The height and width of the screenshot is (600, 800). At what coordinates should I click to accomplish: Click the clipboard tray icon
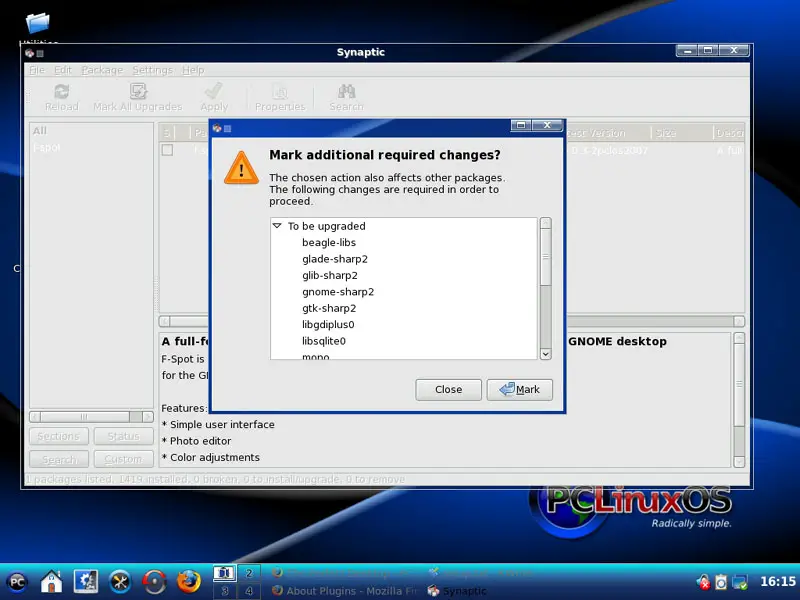[721, 582]
